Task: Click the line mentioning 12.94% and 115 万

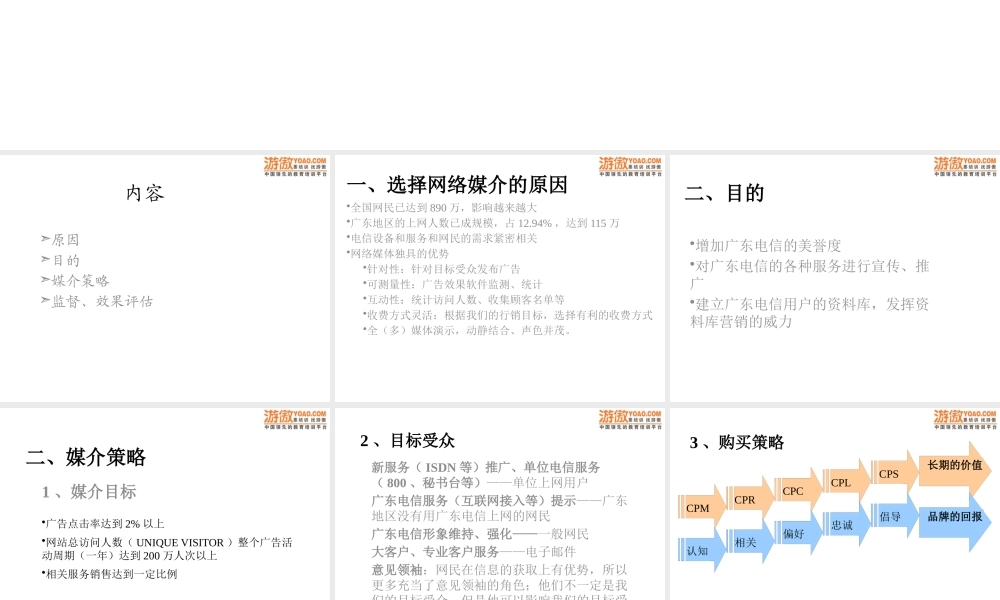Action: (483, 223)
